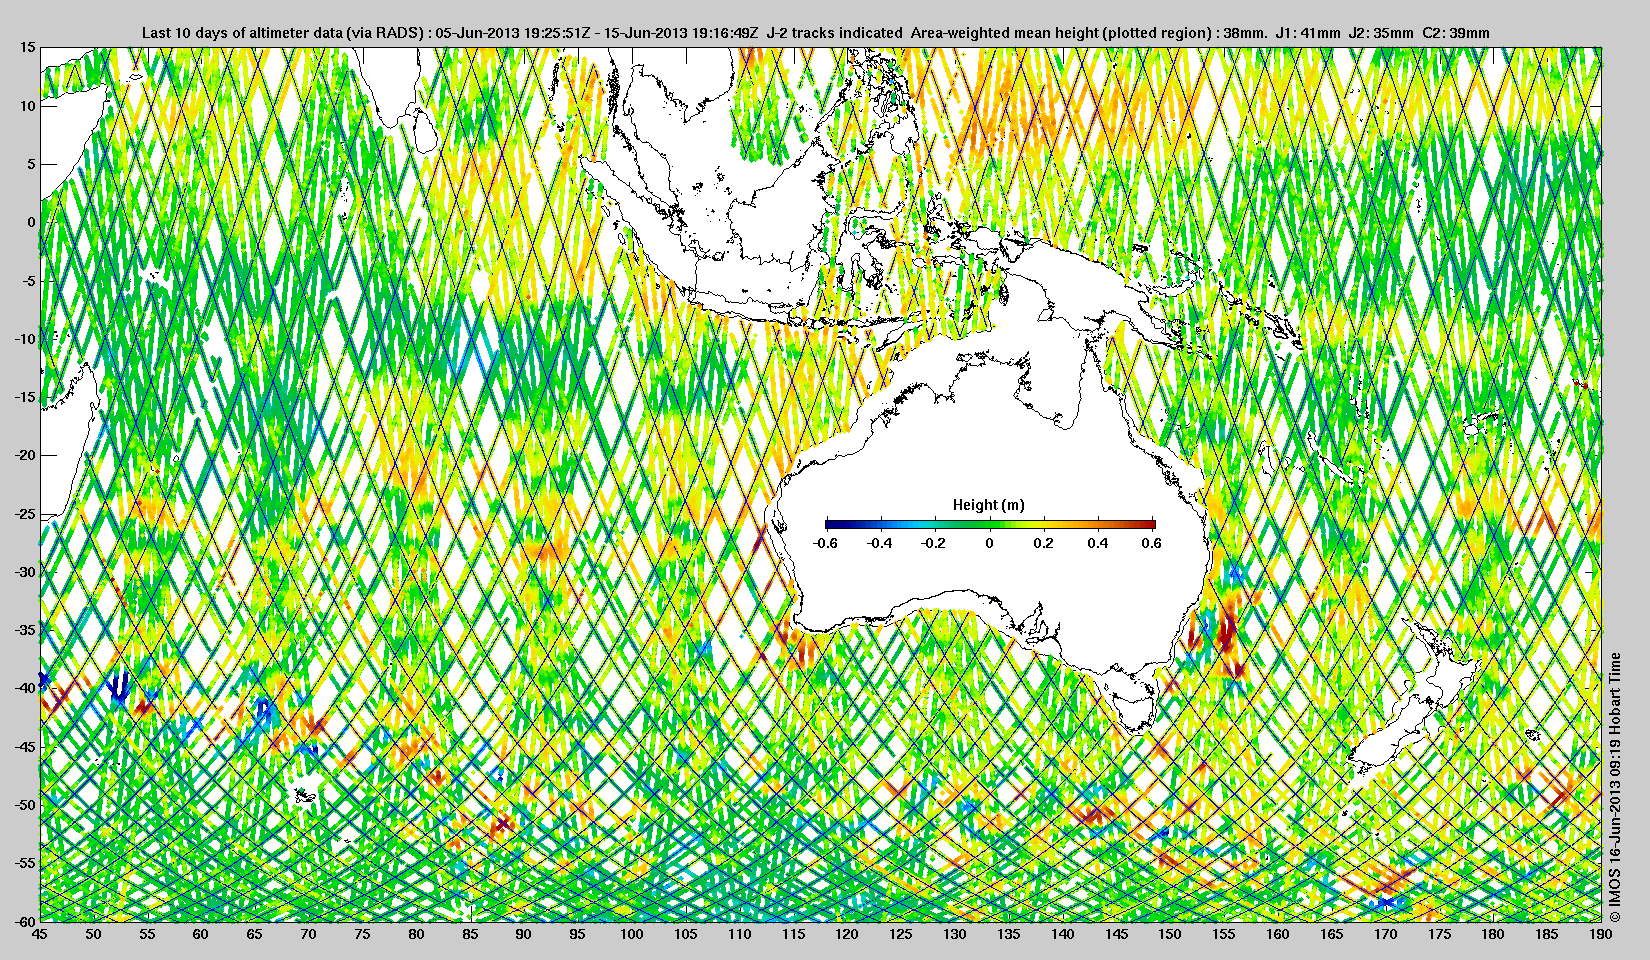Click the latitude axis label -60
The height and width of the screenshot is (960, 1650).
(x=25, y=921)
